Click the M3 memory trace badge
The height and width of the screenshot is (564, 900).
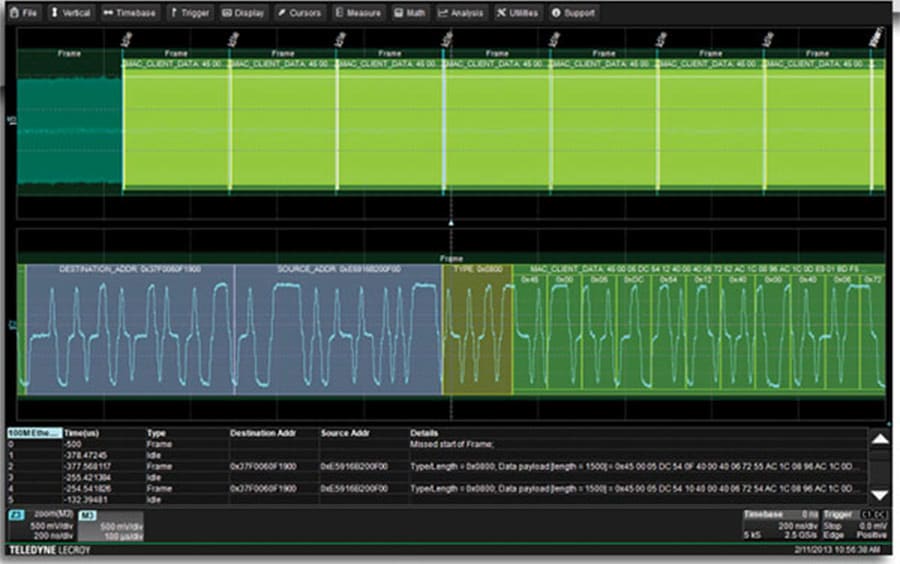[x=87, y=515]
